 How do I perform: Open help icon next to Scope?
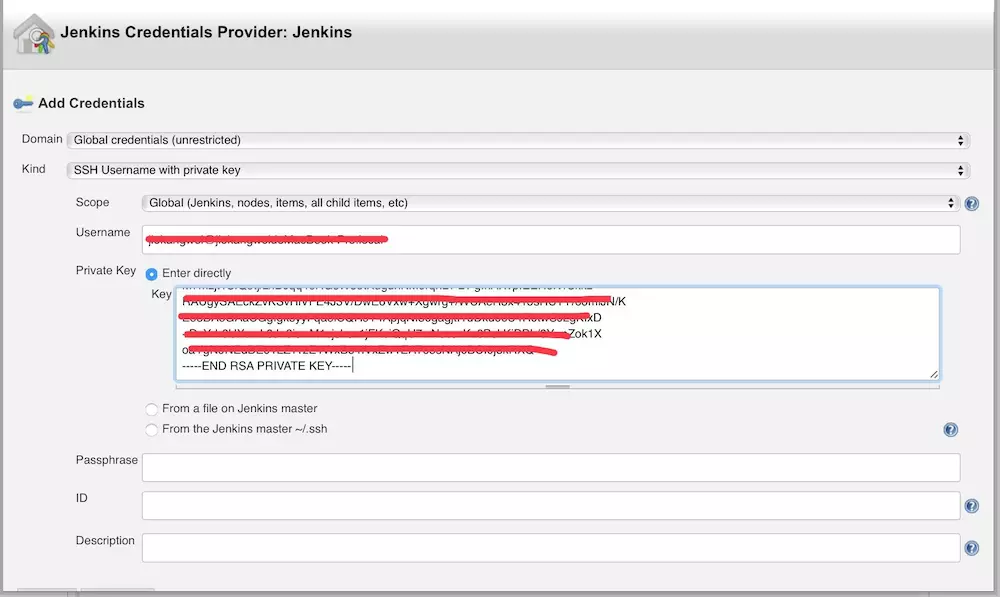tap(971, 203)
